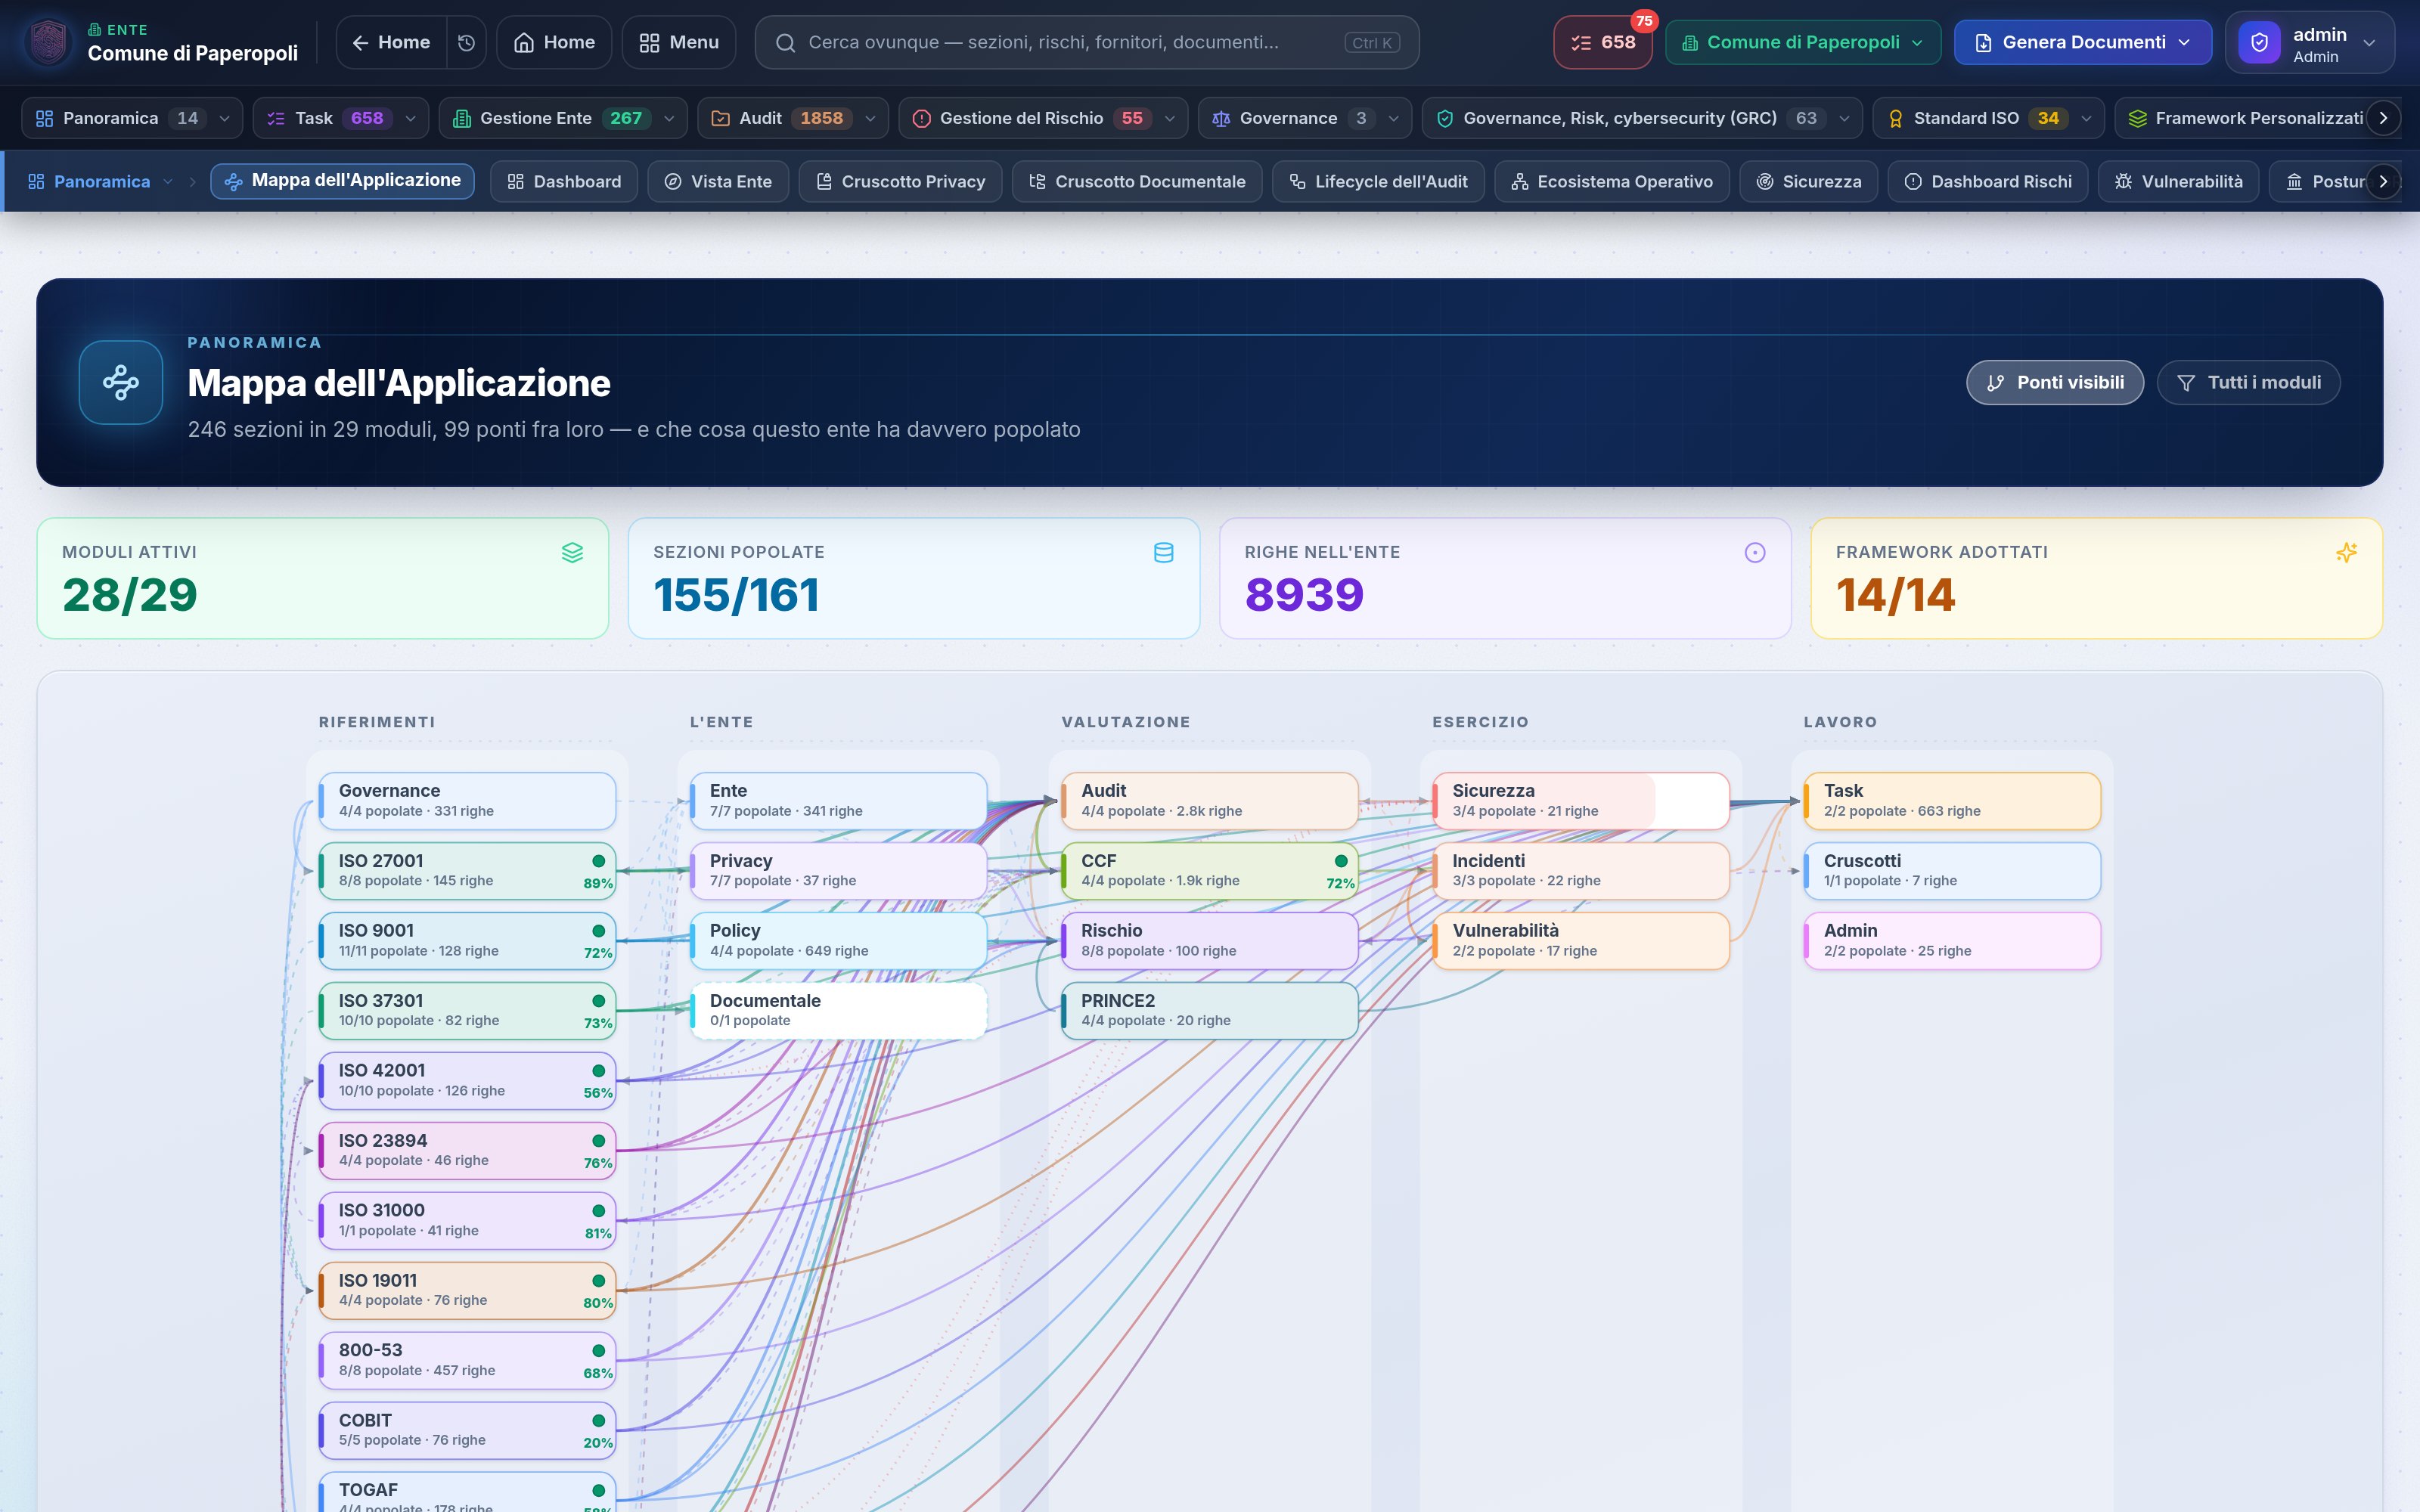Expand the Gestione del Rischio menu
Image resolution: width=2420 pixels, height=1512 pixels.
(x=1043, y=118)
